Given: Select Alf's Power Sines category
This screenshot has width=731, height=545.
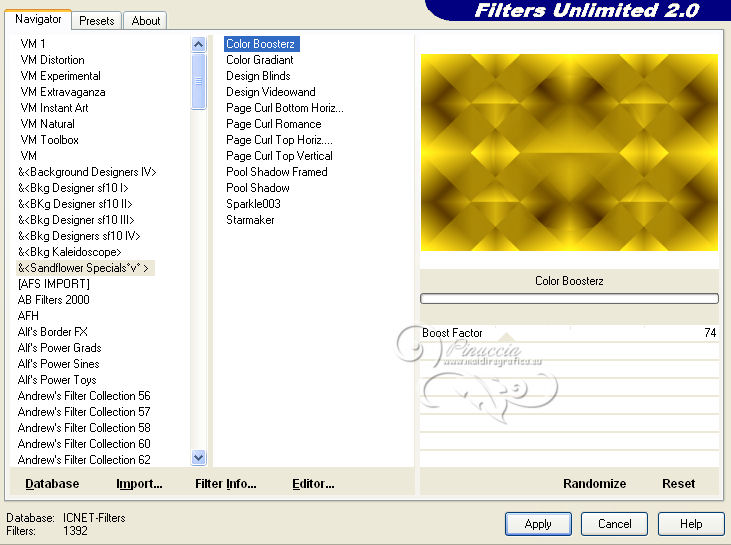Looking at the screenshot, I should click(x=58, y=364).
